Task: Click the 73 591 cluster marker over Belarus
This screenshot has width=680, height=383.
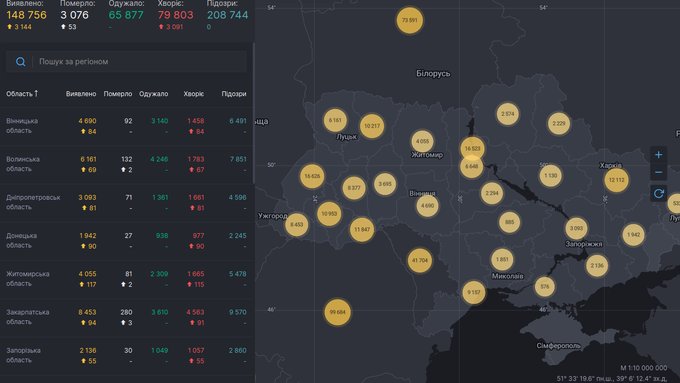Action: (x=409, y=20)
